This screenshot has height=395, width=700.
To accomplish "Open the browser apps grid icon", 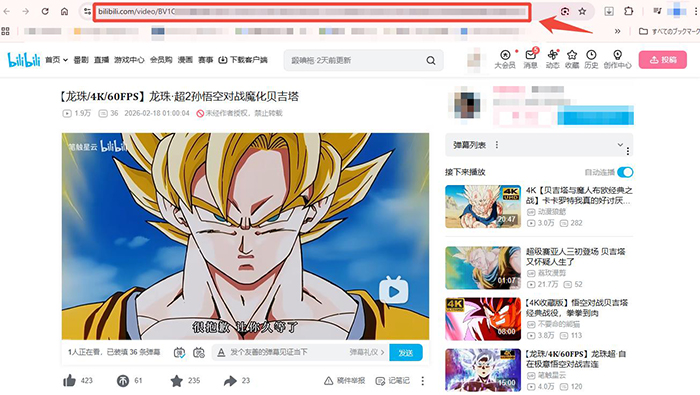I will [5, 31].
